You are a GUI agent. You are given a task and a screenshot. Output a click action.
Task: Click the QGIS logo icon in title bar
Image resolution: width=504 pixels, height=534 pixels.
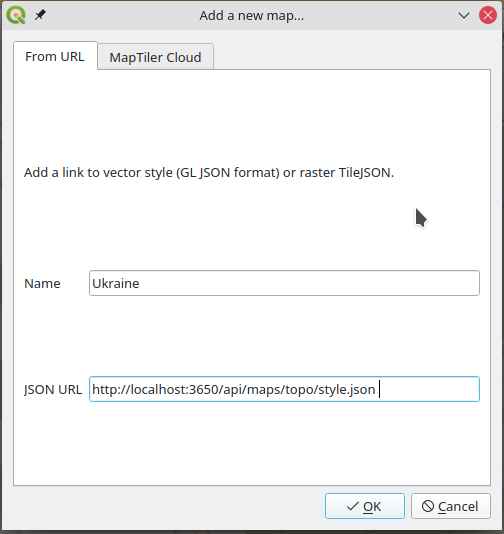coord(16,15)
